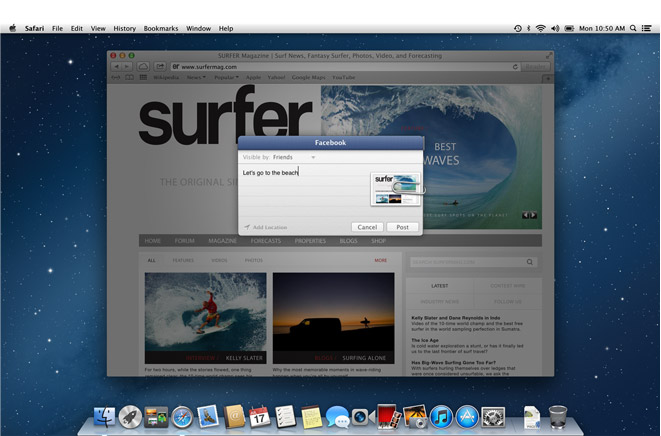Open the Trash in the Dock

click(558, 417)
